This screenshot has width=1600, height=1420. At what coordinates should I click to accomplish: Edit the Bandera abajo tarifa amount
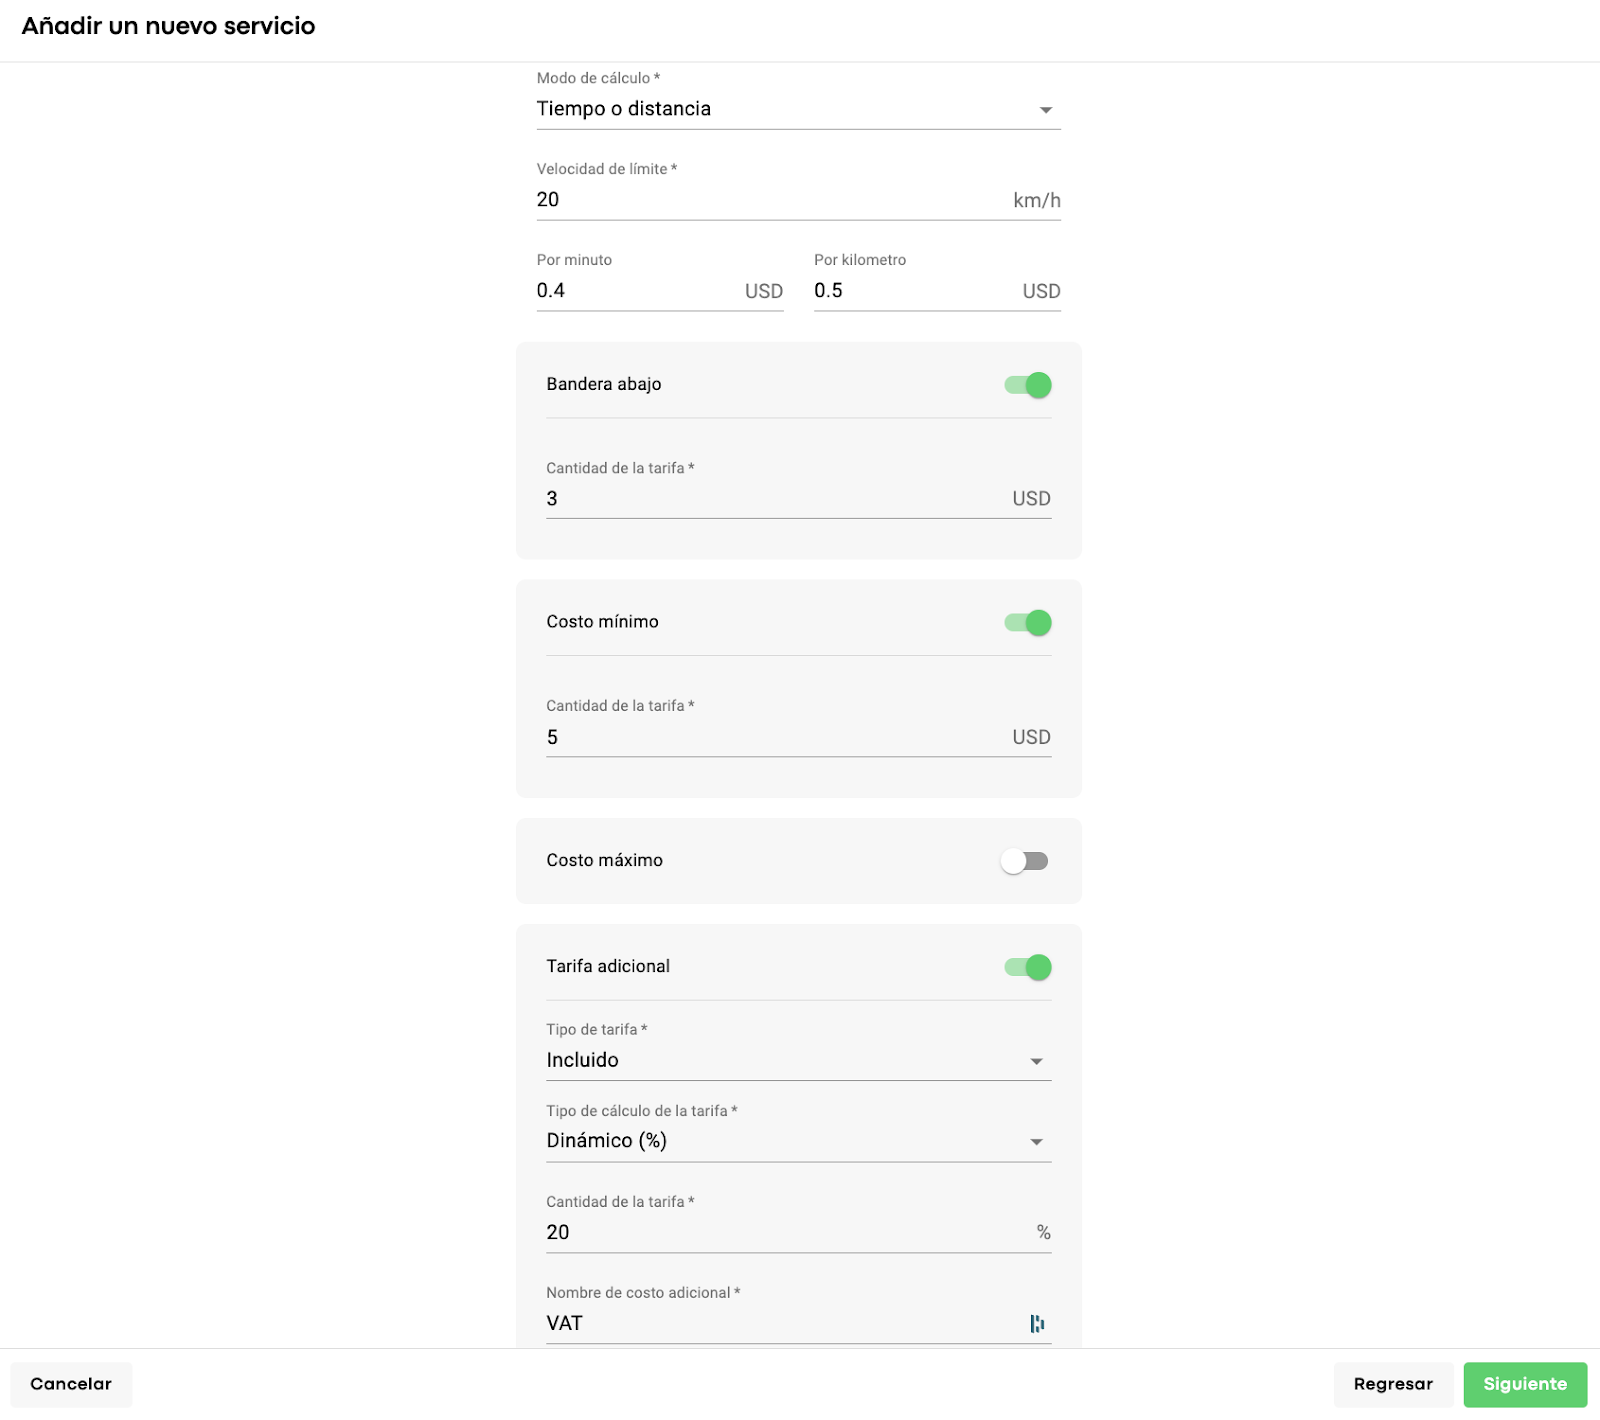click(x=775, y=499)
